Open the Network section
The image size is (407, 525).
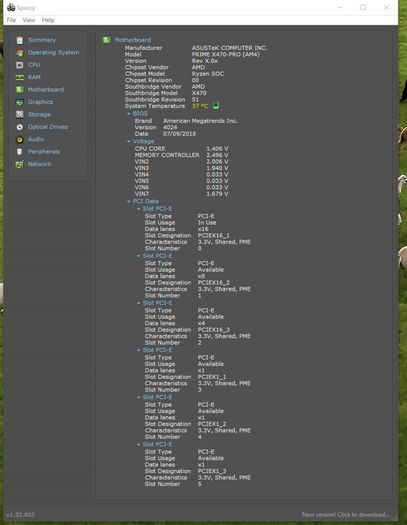click(39, 164)
